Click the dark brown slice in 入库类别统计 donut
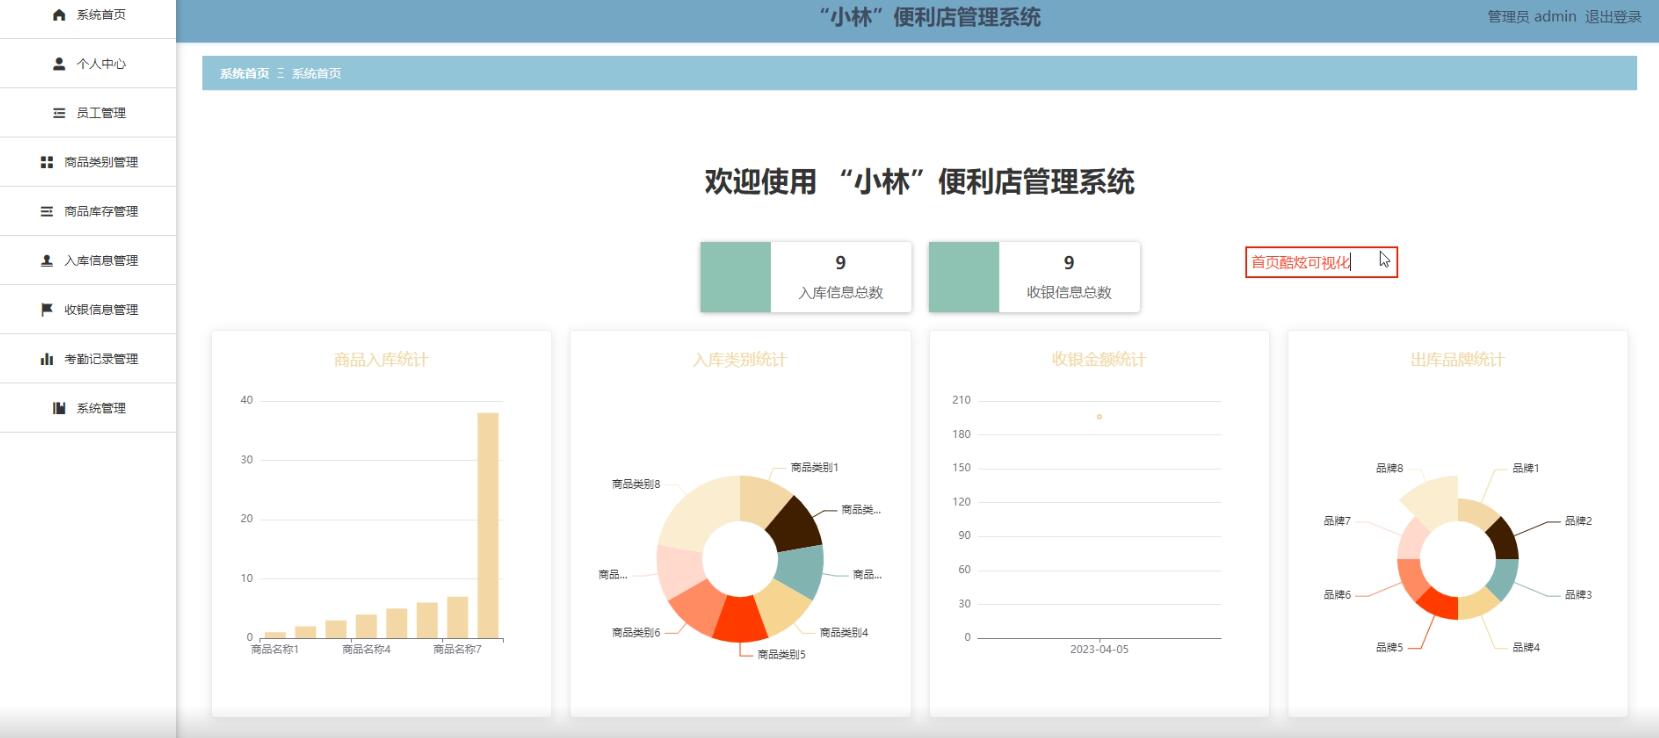This screenshot has width=1659, height=738. [x=796, y=524]
